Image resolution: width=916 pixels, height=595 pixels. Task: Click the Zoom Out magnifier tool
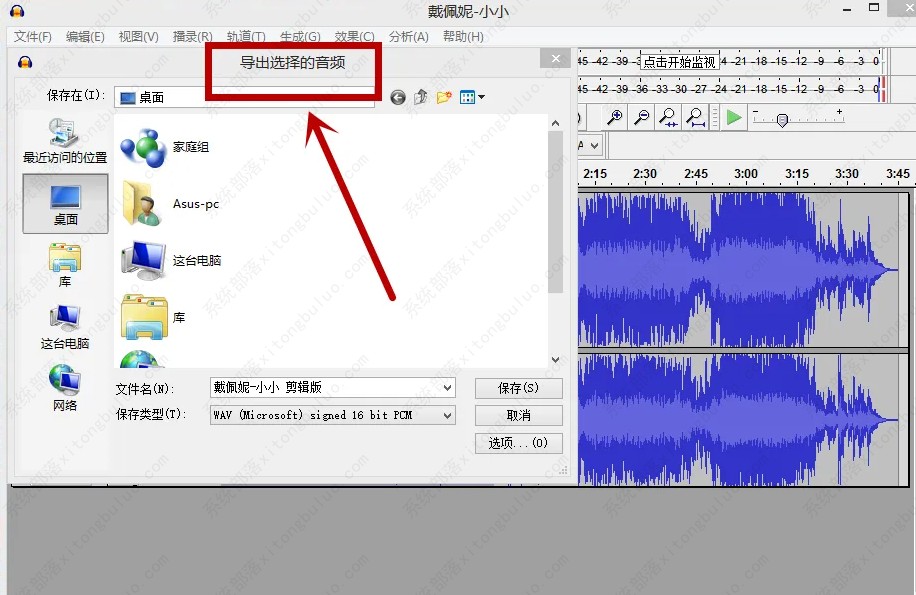click(x=641, y=118)
